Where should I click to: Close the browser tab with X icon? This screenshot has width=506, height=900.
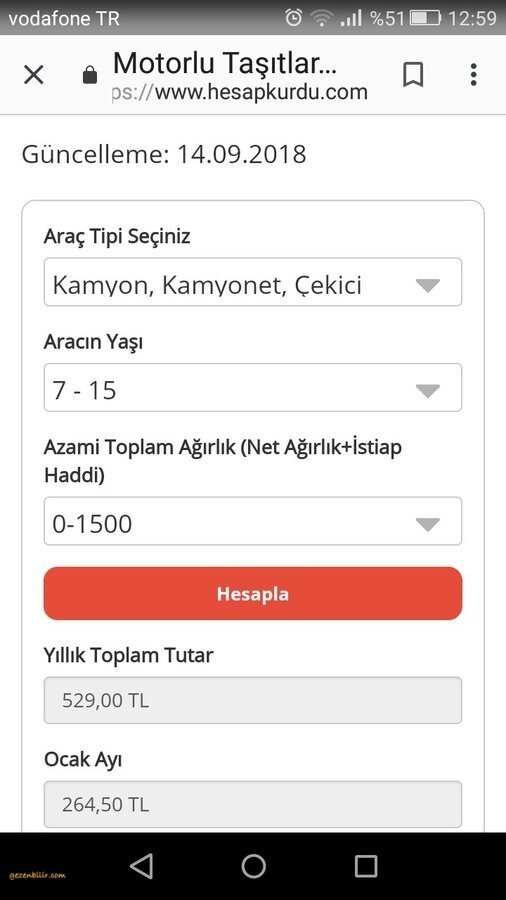click(33, 75)
